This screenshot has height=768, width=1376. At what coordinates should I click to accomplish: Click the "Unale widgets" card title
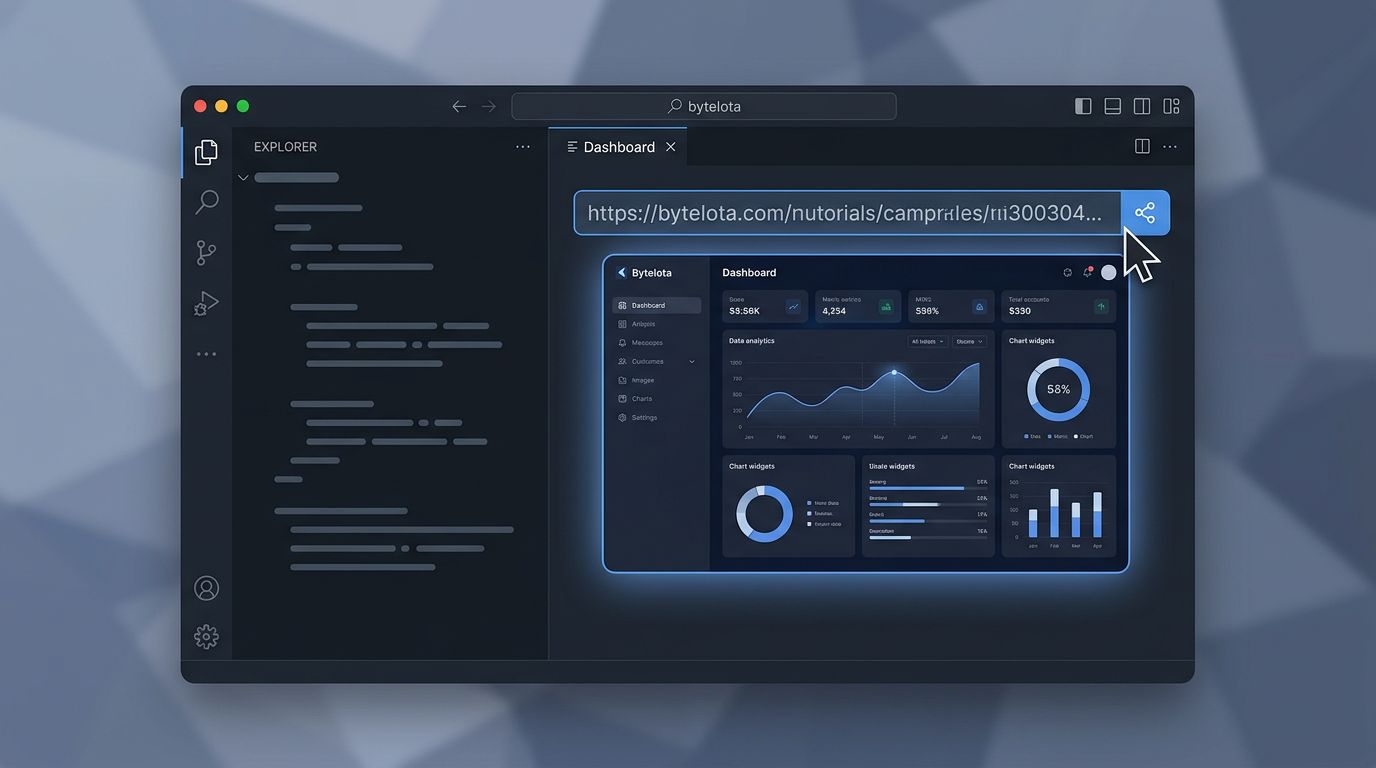[892, 466]
